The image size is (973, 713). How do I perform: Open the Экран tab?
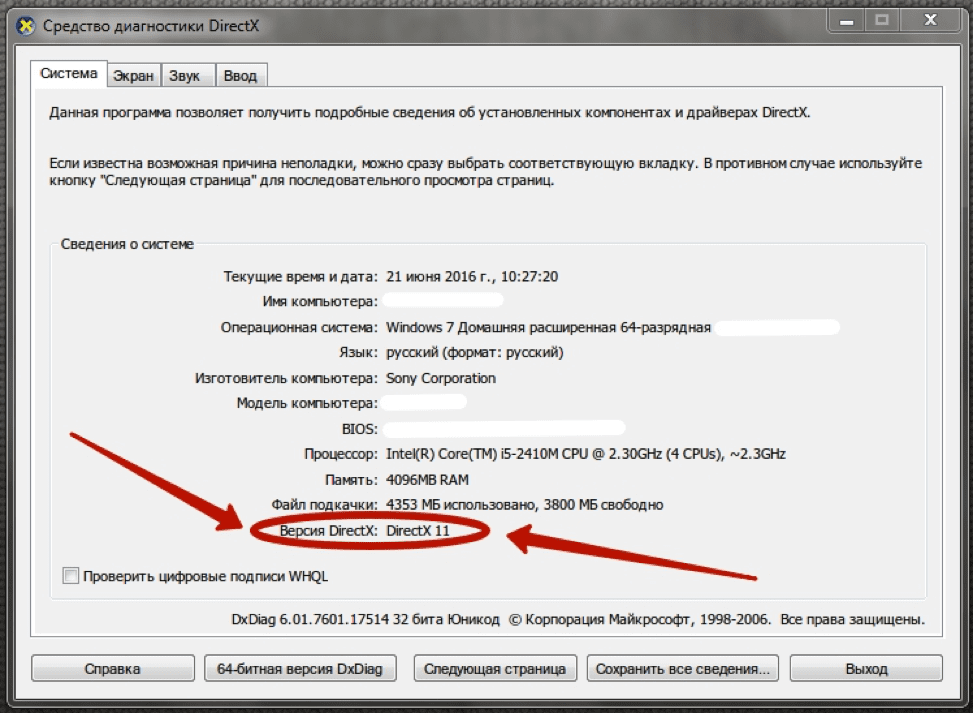click(133, 75)
